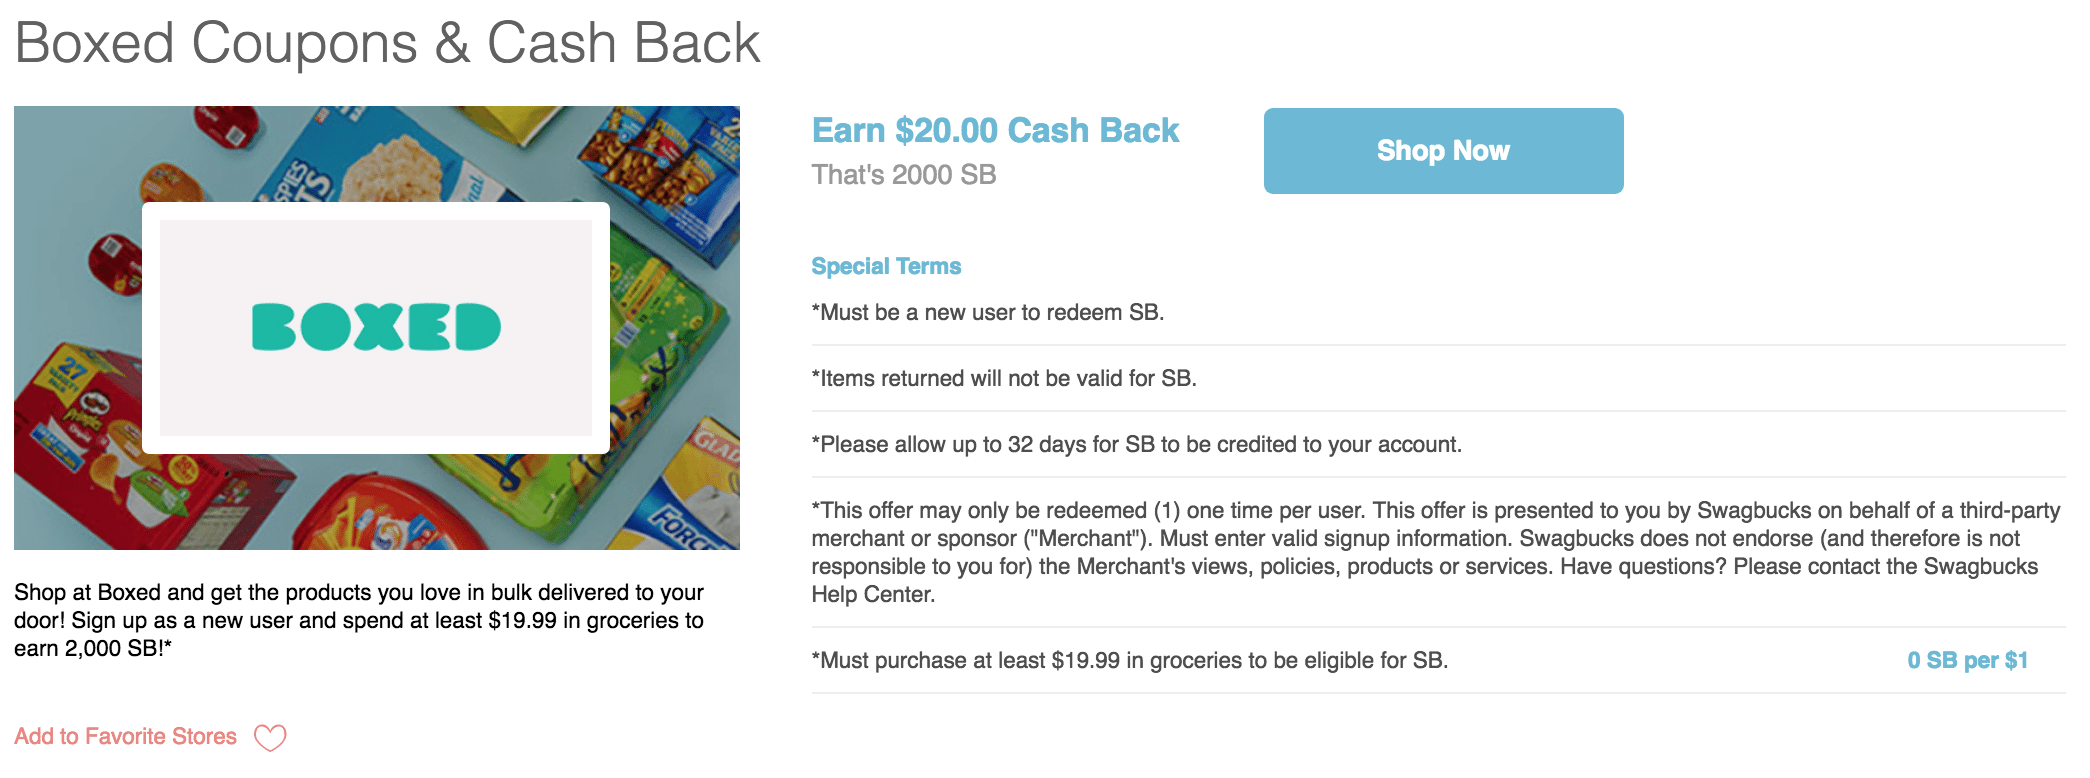Click the green BOXED logo
The image size is (2090, 778).
376,327
